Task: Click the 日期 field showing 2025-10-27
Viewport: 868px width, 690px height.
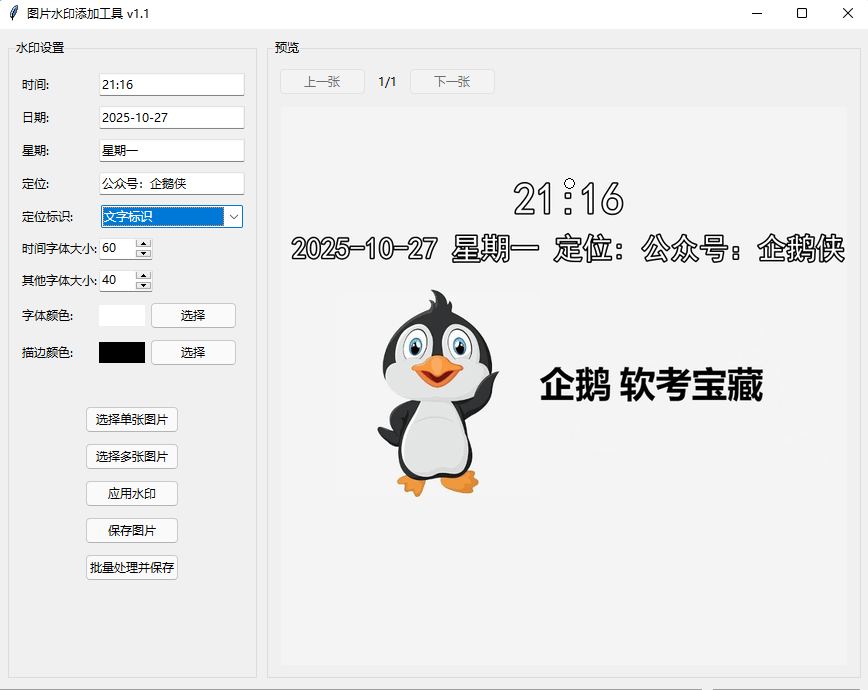Action: tap(170, 117)
